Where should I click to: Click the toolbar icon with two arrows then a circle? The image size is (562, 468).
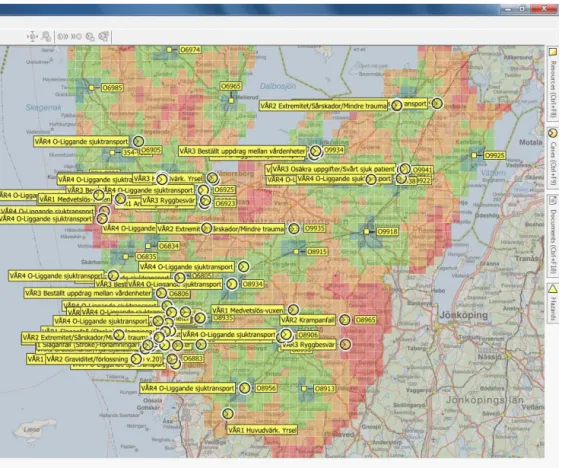pyautogui.click(x=76, y=37)
